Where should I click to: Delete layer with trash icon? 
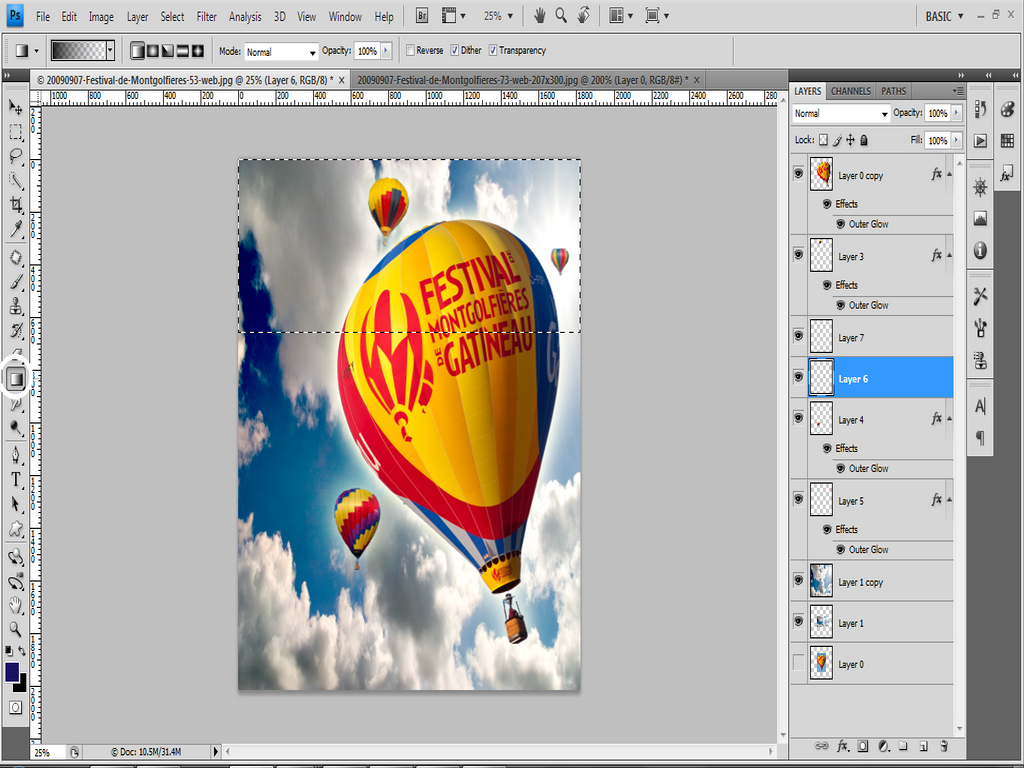point(944,746)
